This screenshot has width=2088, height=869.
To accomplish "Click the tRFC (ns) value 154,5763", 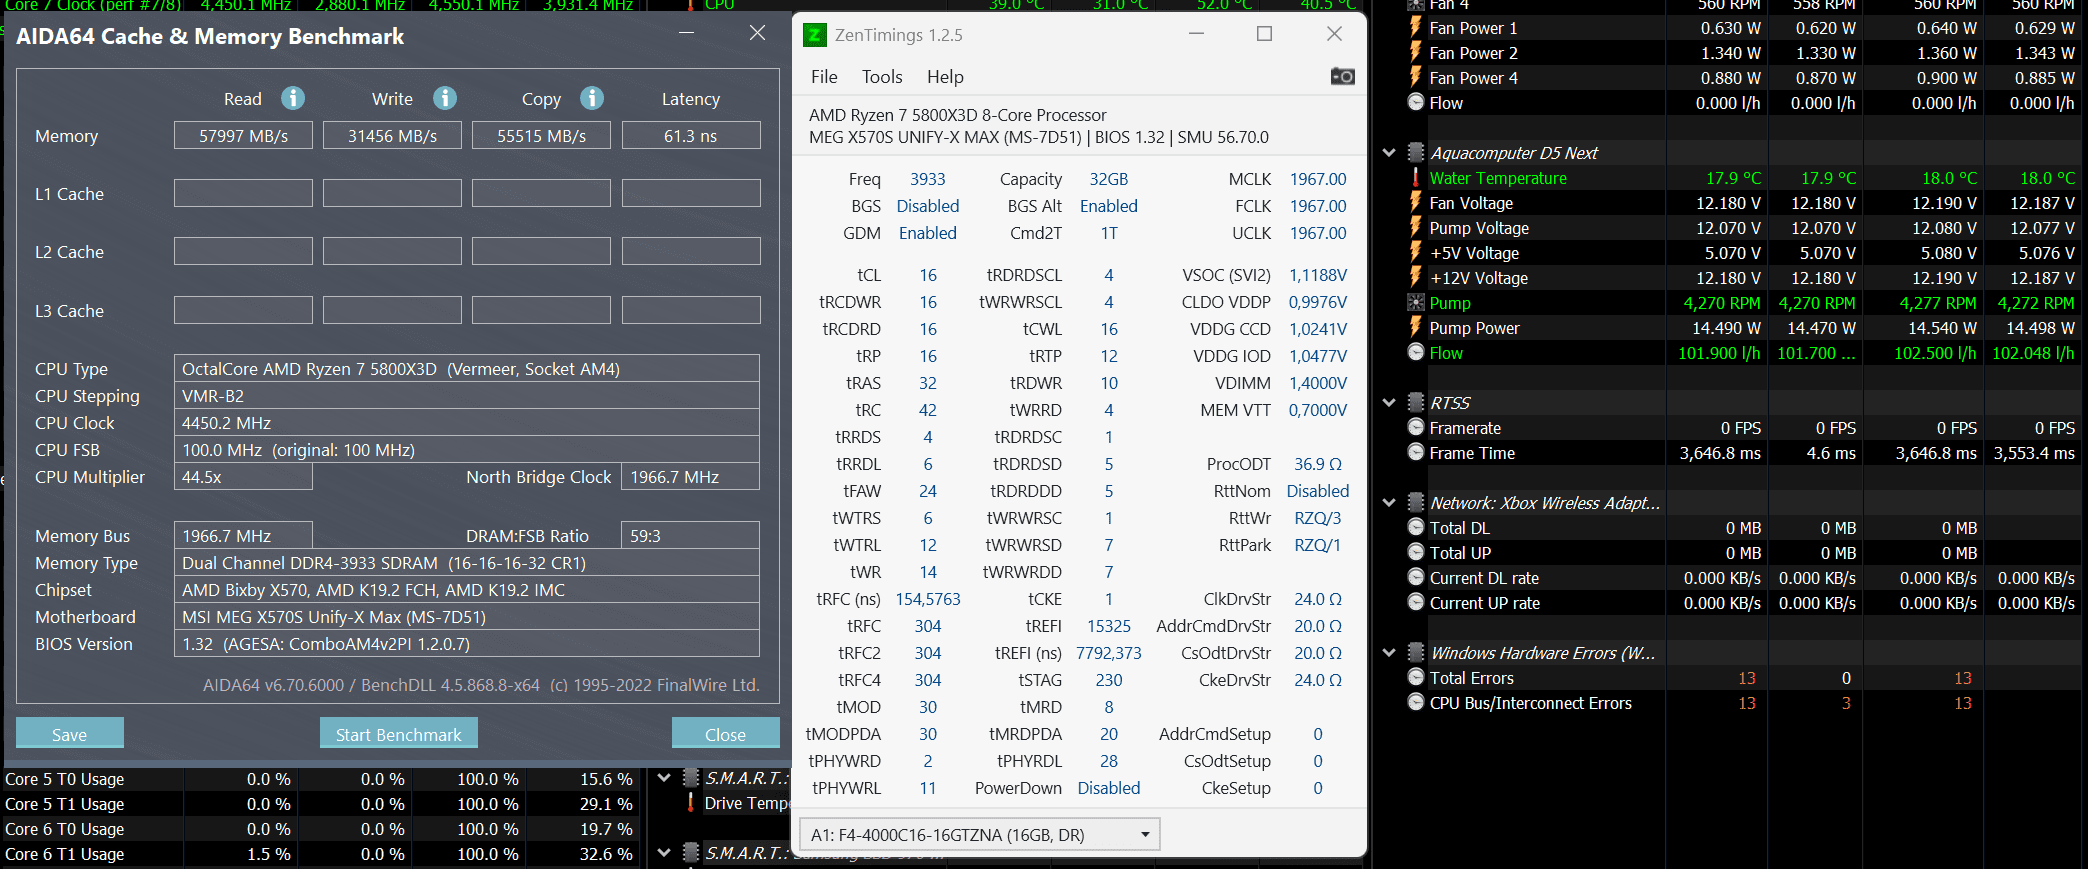I will click(928, 599).
